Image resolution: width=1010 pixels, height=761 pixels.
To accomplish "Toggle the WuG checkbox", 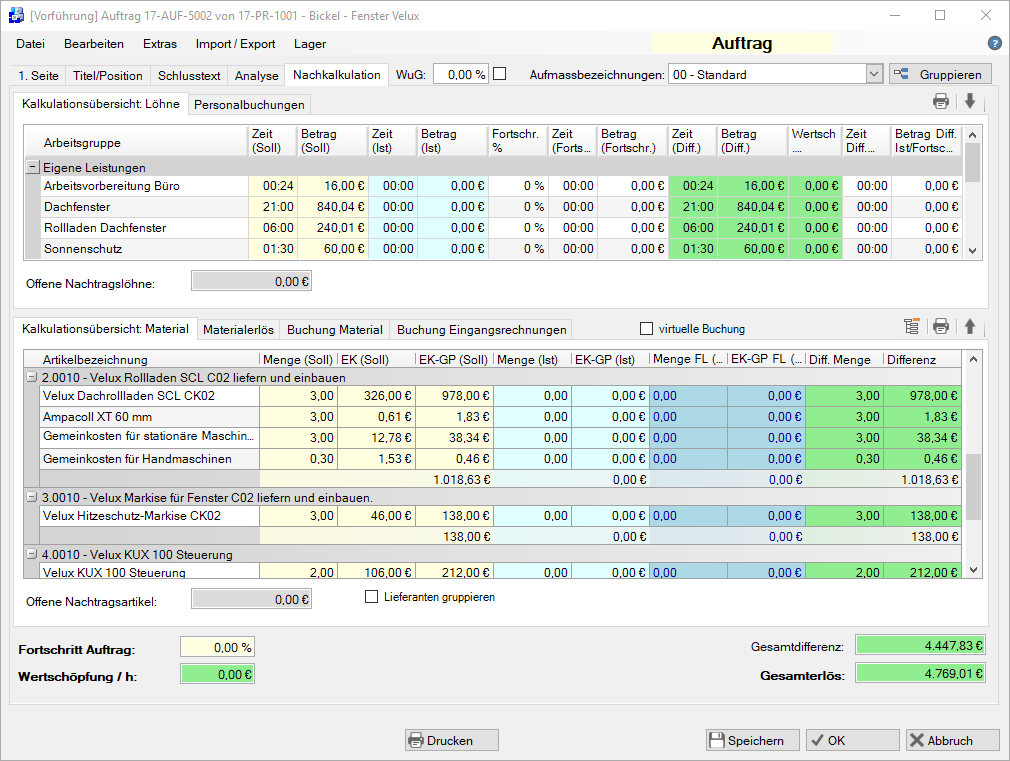I will pyautogui.click(x=499, y=74).
